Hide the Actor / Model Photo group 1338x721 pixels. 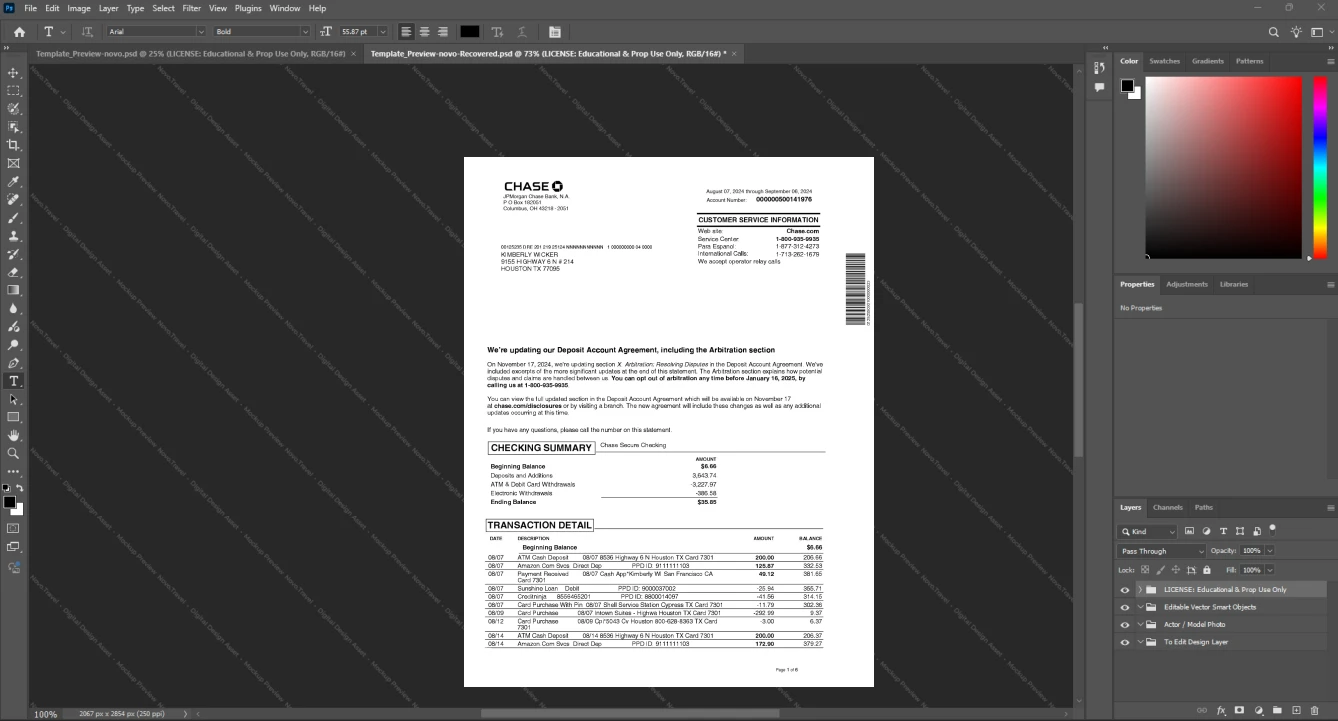coord(1125,625)
